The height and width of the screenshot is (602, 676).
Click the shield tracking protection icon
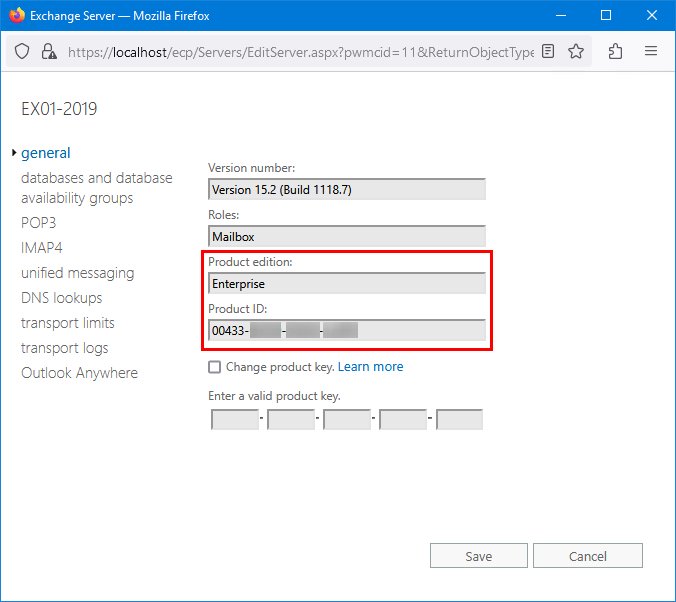(x=22, y=52)
